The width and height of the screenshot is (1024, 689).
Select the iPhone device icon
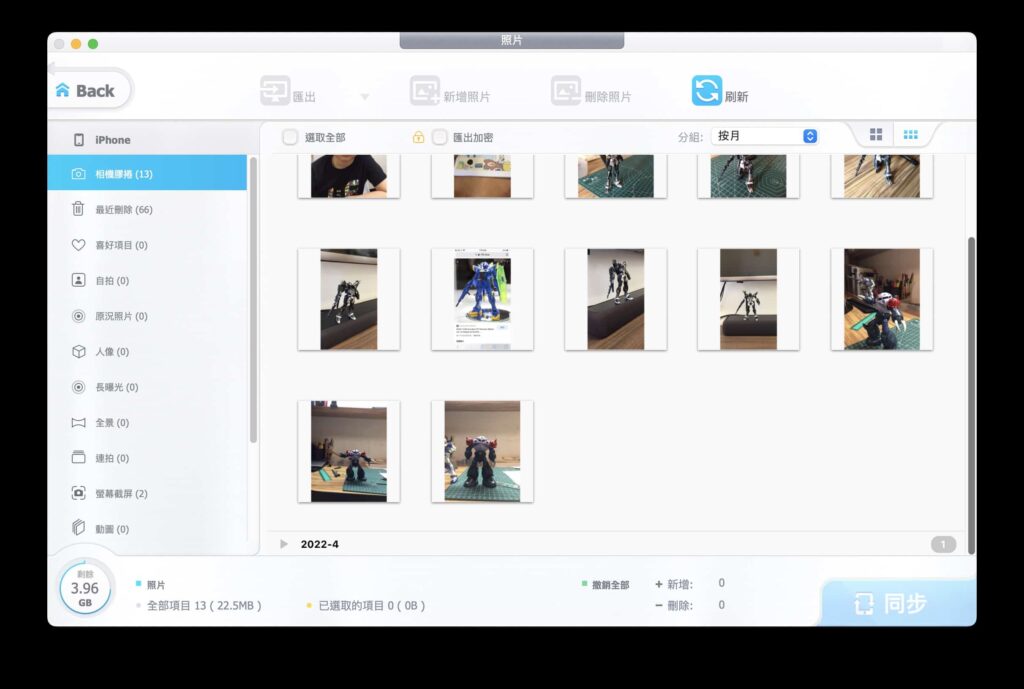(79, 140)
